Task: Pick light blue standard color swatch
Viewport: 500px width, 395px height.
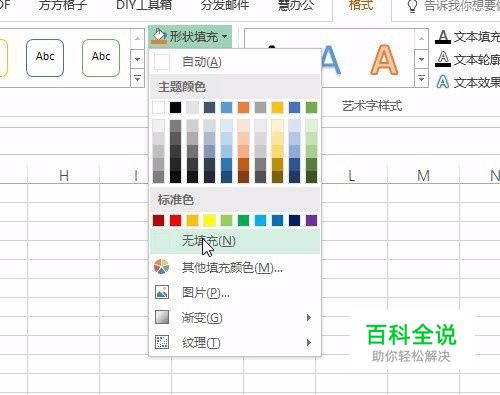Action: coord(260,220)
